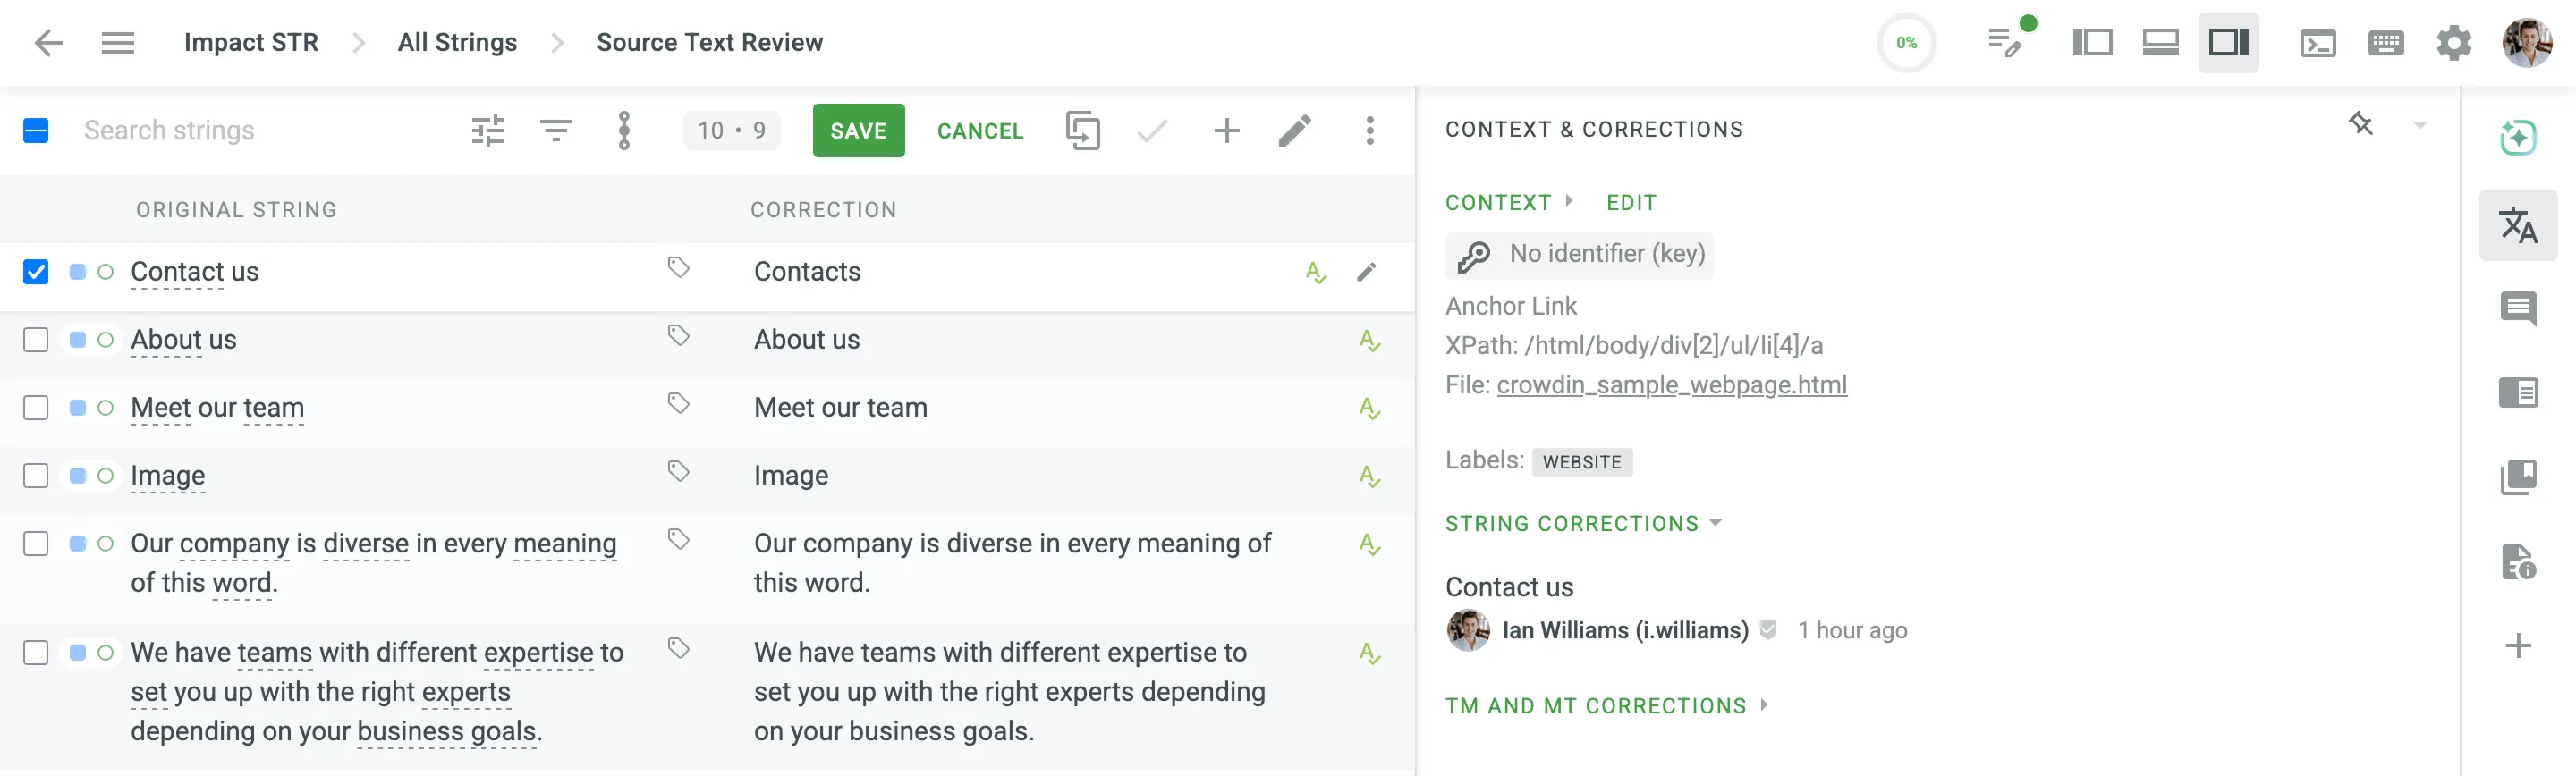Click the 0% progress circle indicator

coord(1906,43)
